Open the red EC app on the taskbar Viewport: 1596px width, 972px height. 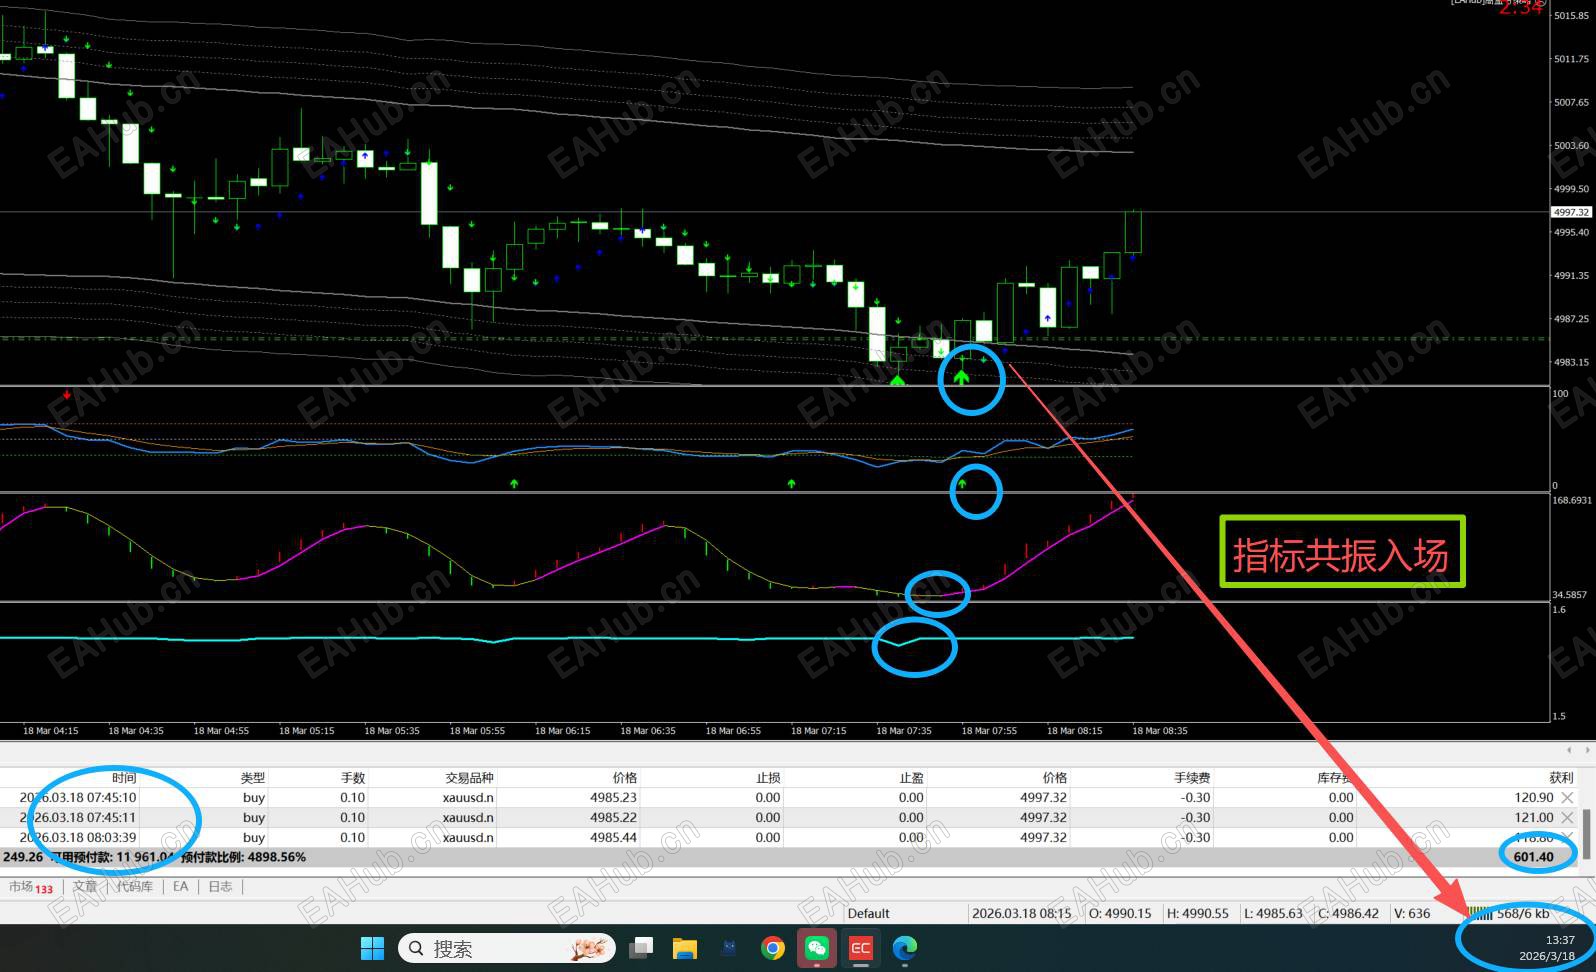coord(860,948)
